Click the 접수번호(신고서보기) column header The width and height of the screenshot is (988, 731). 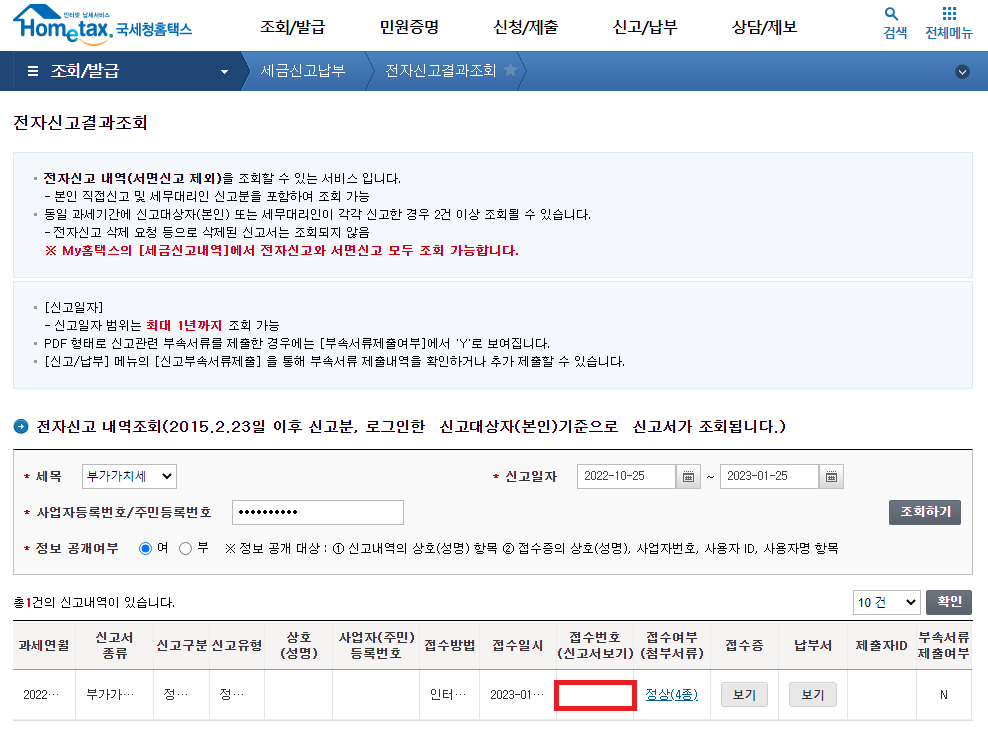[x=595, y=645]
